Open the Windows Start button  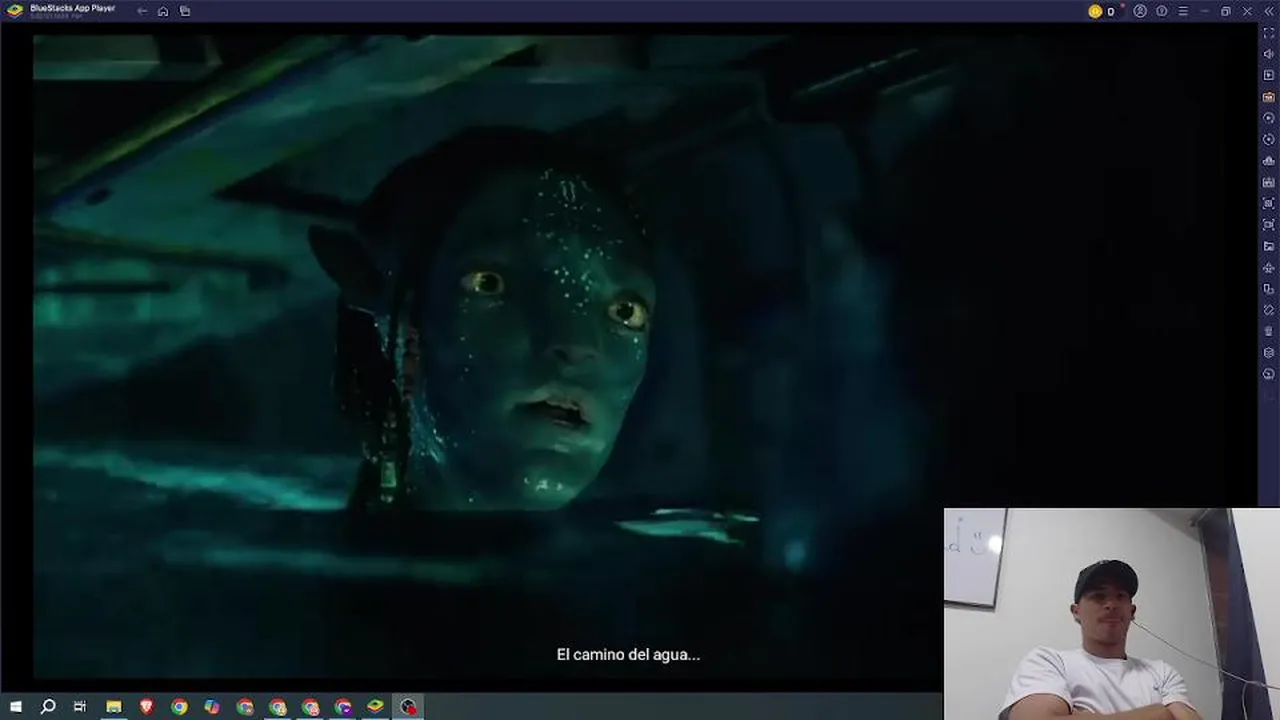point(16,707)
